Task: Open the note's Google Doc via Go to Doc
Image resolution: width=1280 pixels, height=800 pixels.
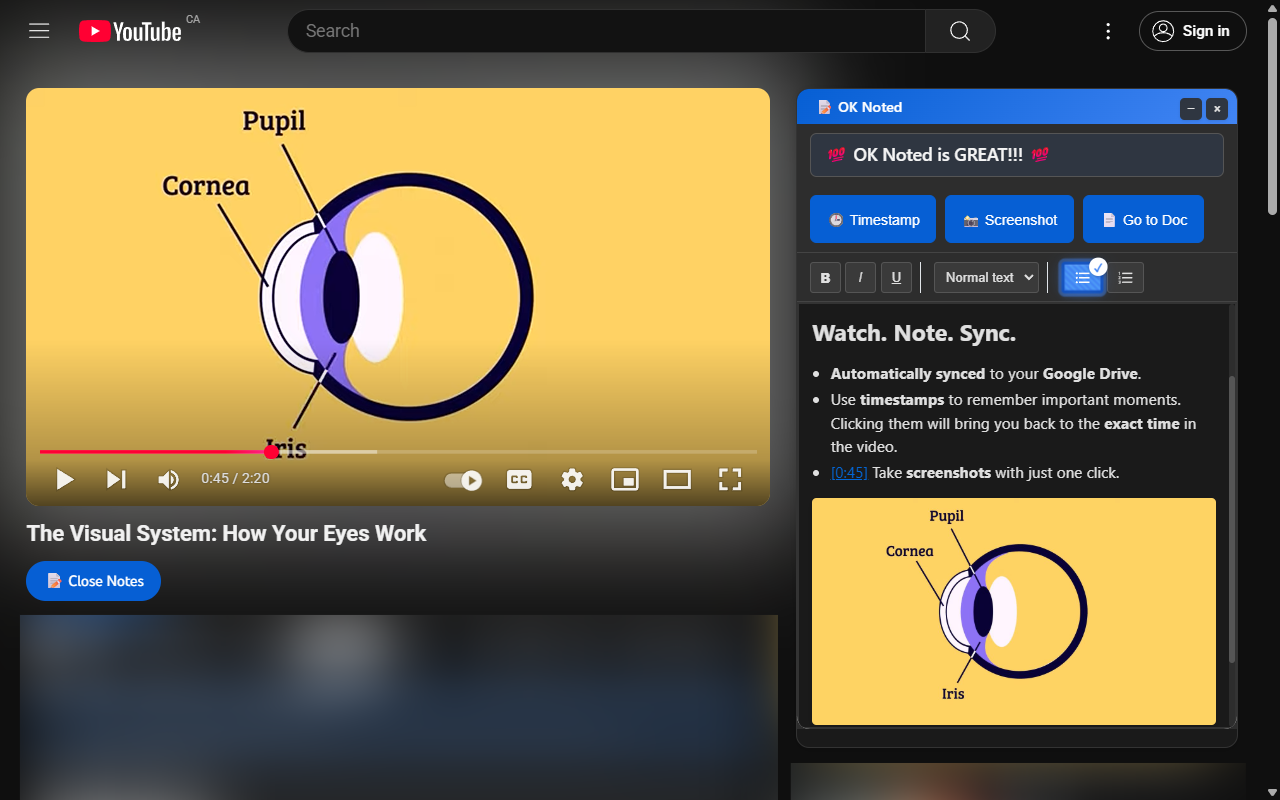Action: point(1143,219)
